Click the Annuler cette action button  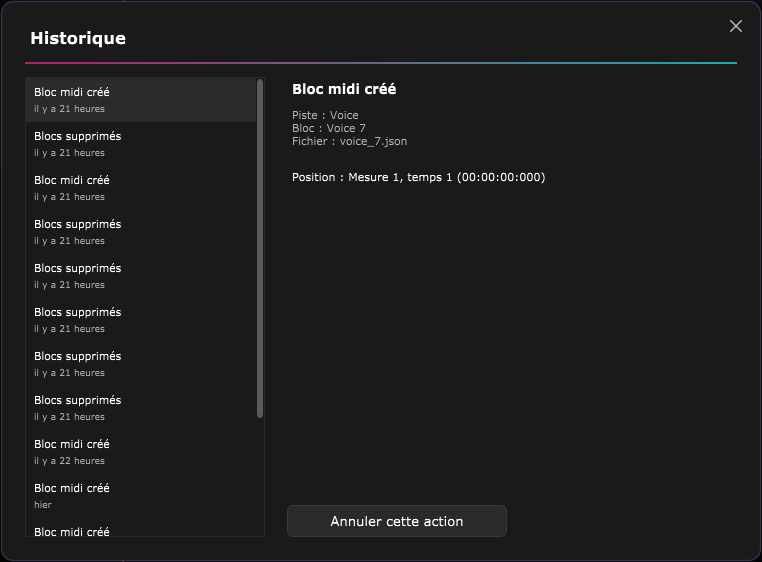point(397,521)
